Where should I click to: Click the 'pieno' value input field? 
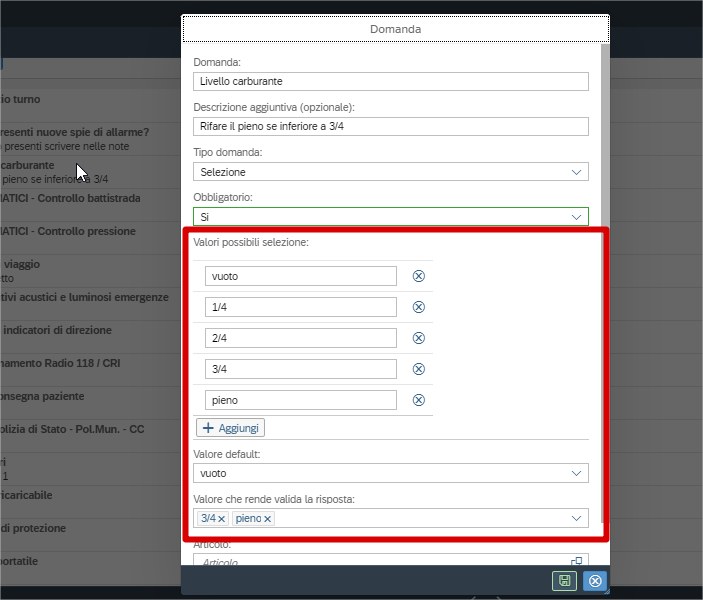pyautogui.click(x=300, y=400)
